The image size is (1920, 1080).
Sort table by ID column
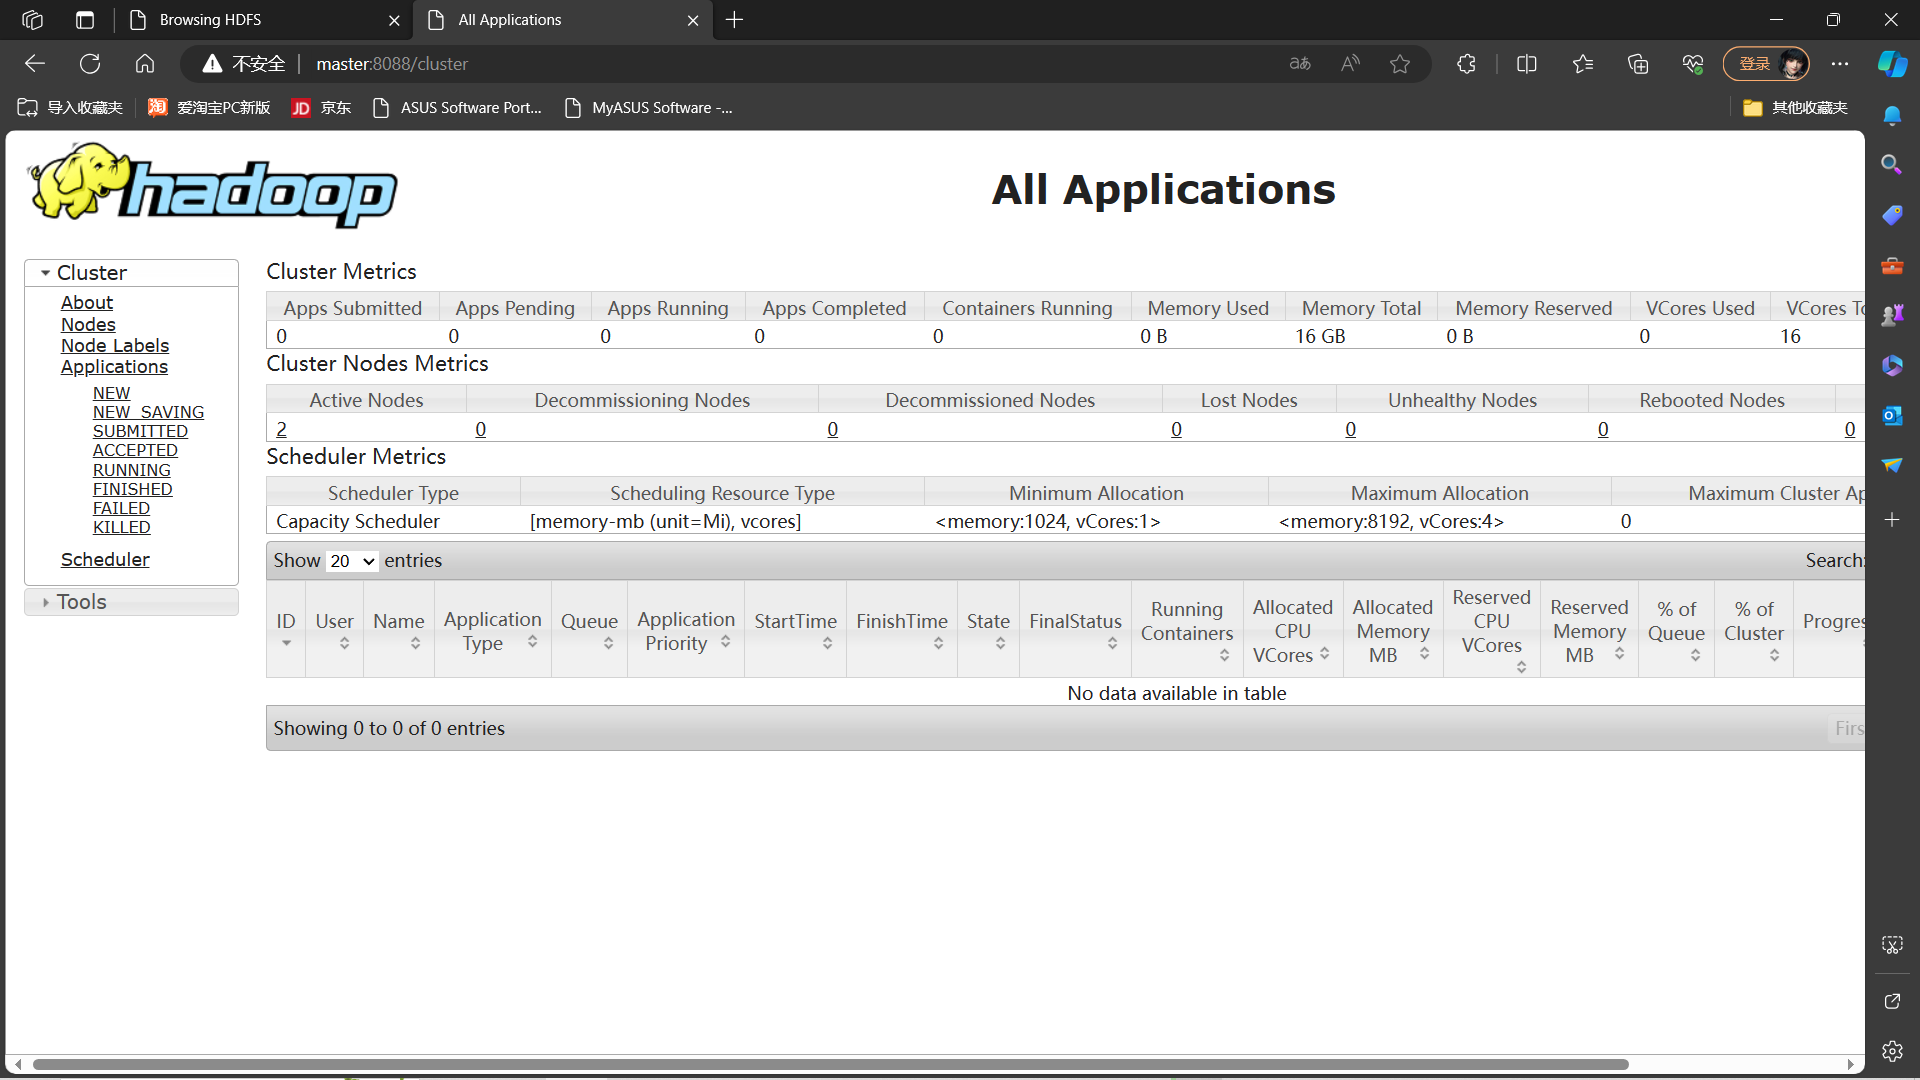coord(286,622)
